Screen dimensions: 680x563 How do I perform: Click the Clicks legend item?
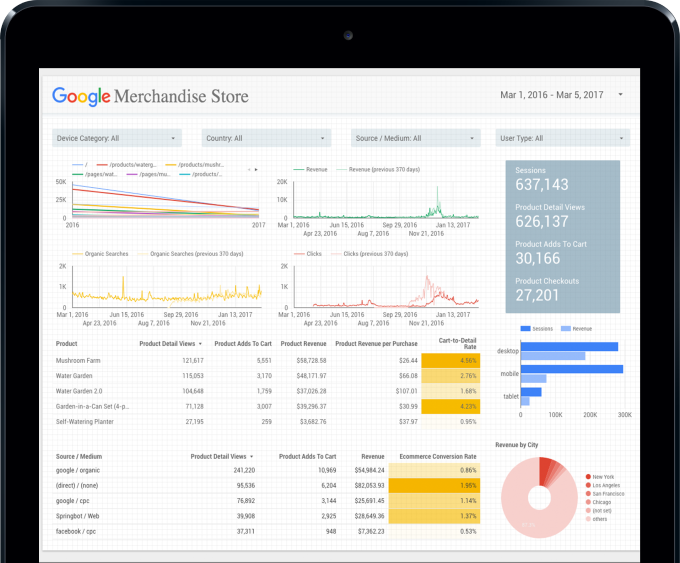click(x=307, y=254)
